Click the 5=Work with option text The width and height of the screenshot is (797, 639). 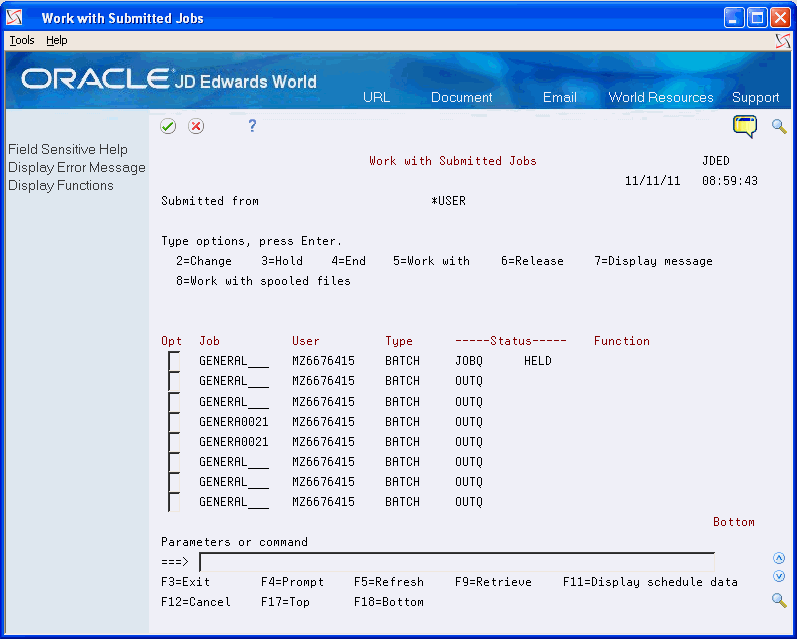(431, 261)
